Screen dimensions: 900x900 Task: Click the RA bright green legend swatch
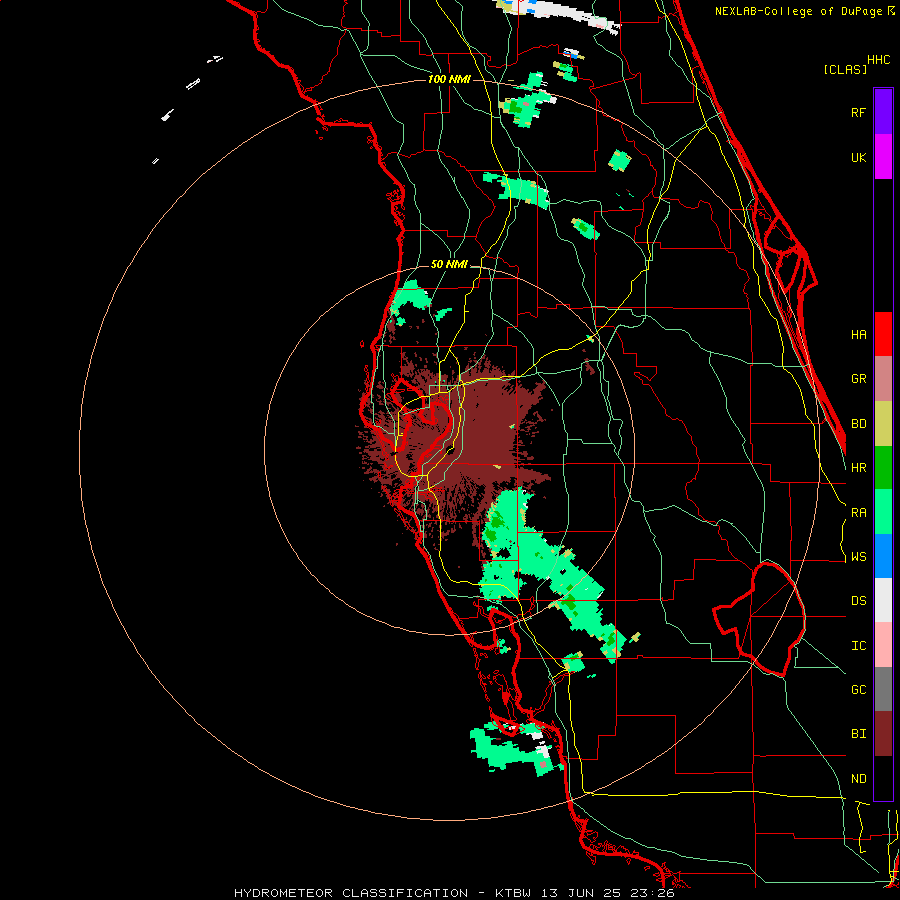tap(883, 512)
